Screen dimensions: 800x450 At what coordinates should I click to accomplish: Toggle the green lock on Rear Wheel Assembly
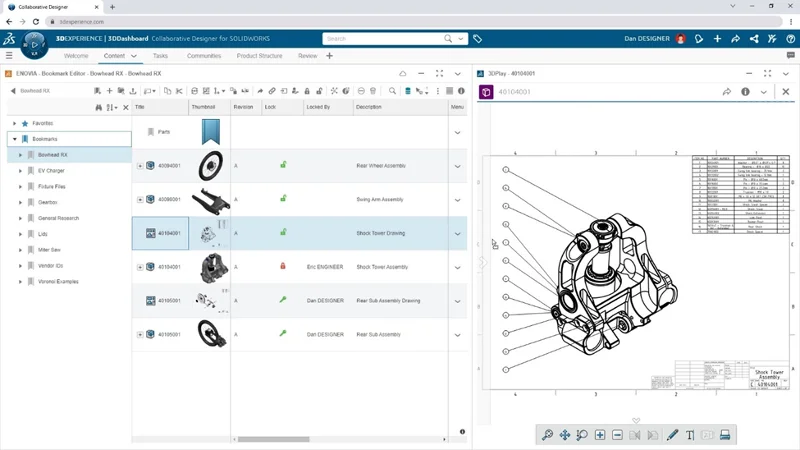[x=283, y=166]
